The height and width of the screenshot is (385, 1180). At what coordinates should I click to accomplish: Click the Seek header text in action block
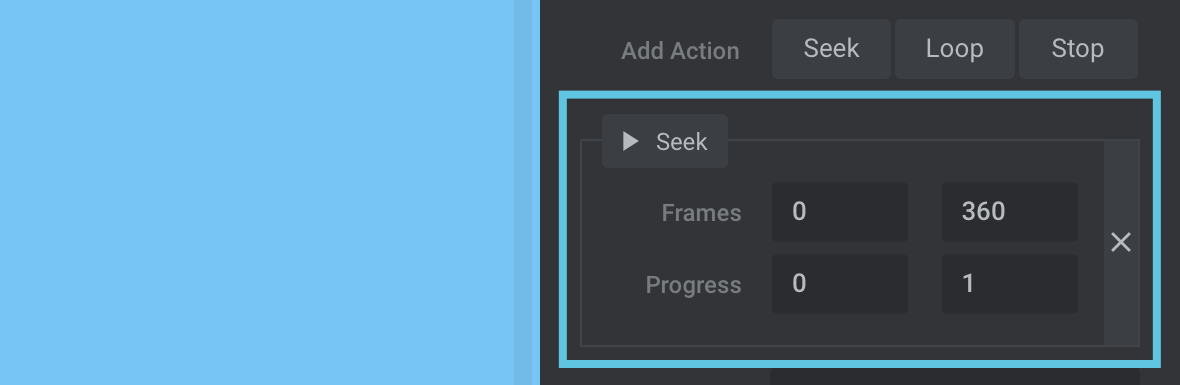682,141
